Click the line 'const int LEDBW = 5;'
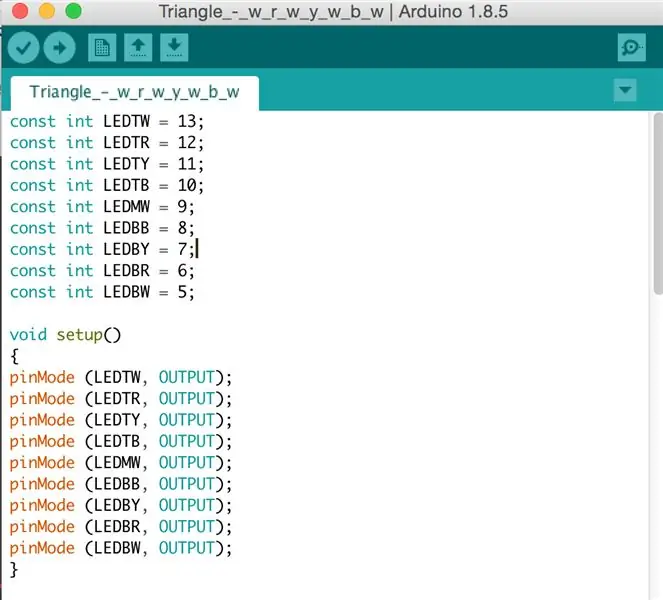 (102, 292)
